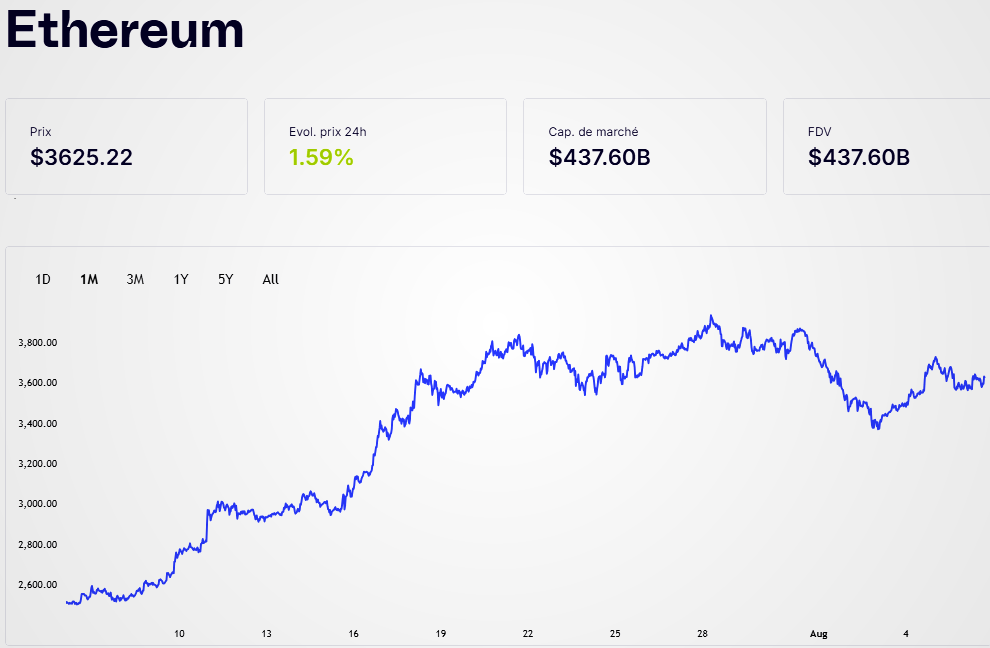Screen dimensions: 990x648
Task: Switch chart to 1D range
Action: pyautogui.click(x=43, y=279)
